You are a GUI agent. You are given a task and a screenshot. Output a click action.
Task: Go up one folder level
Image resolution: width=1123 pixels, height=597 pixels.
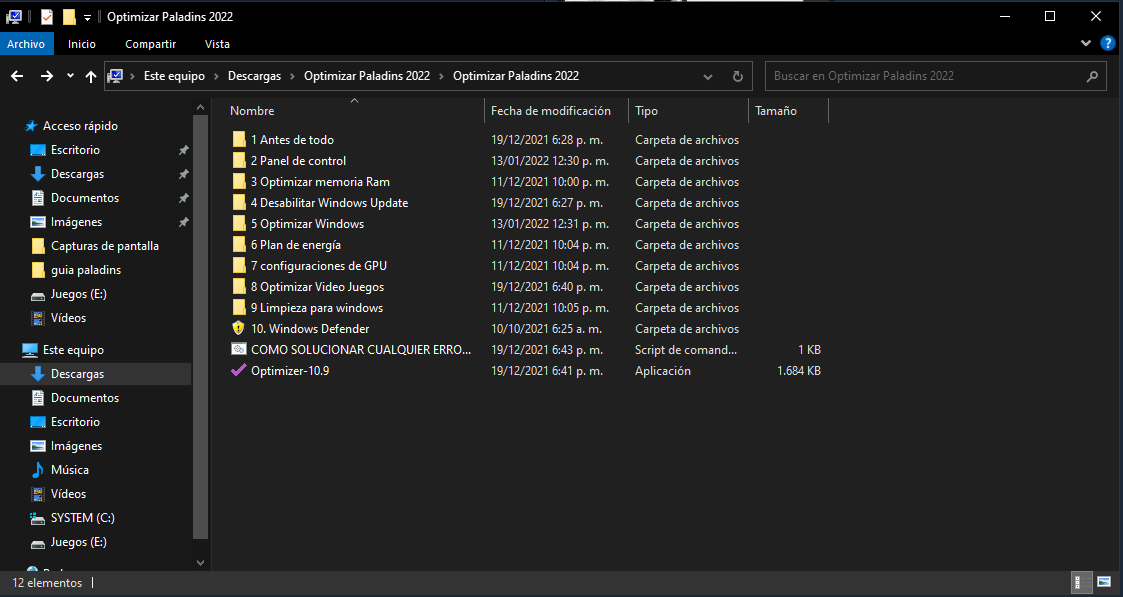tap(91, 76)
